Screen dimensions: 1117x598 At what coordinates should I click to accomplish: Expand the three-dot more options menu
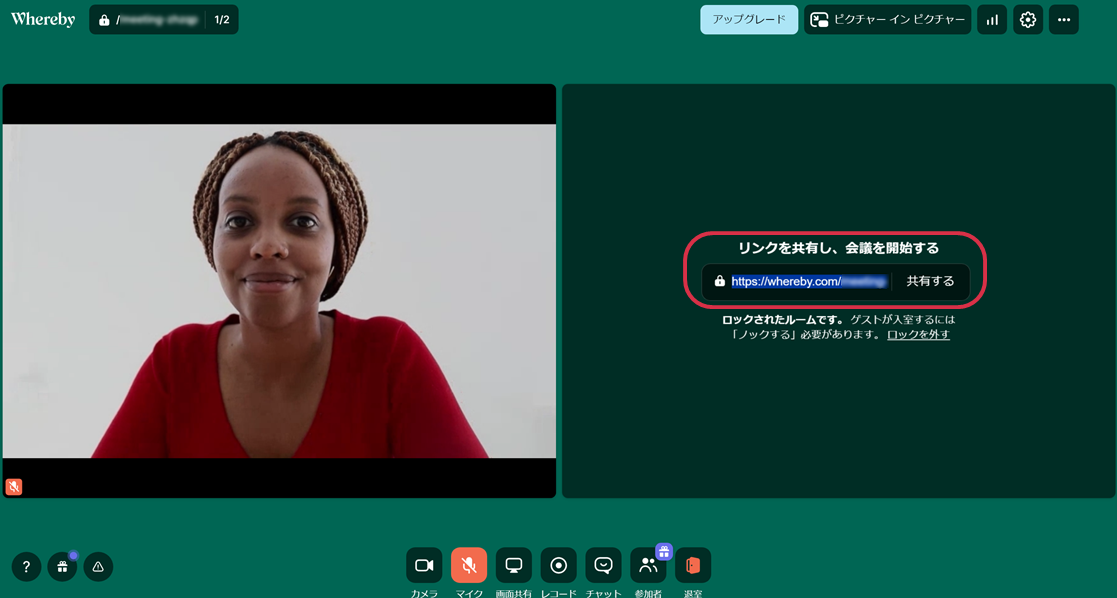(x=1064, y=20)
